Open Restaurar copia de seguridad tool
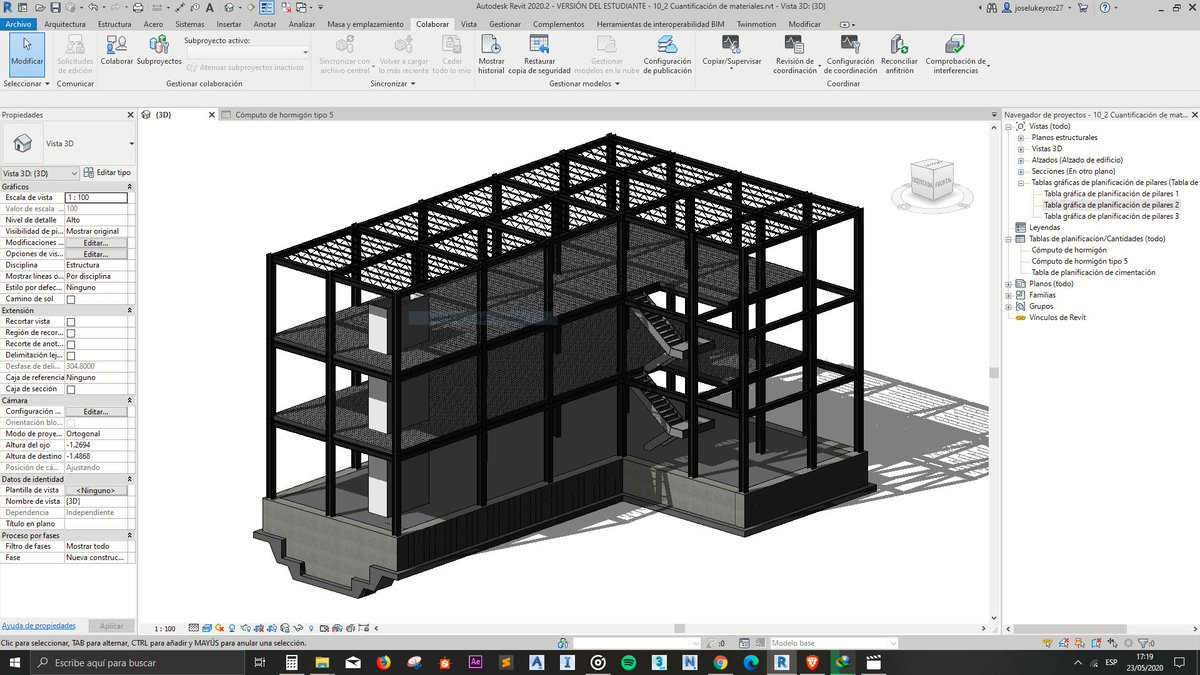Viewport: 1200px width, 675px height. point(539,55)
